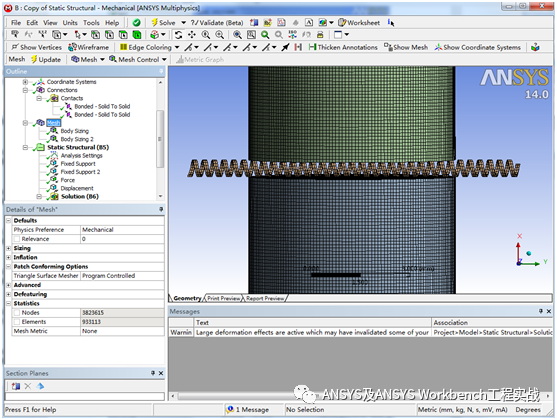Toggle Show Vertices
557x420 pixels.
pos(37,47)
